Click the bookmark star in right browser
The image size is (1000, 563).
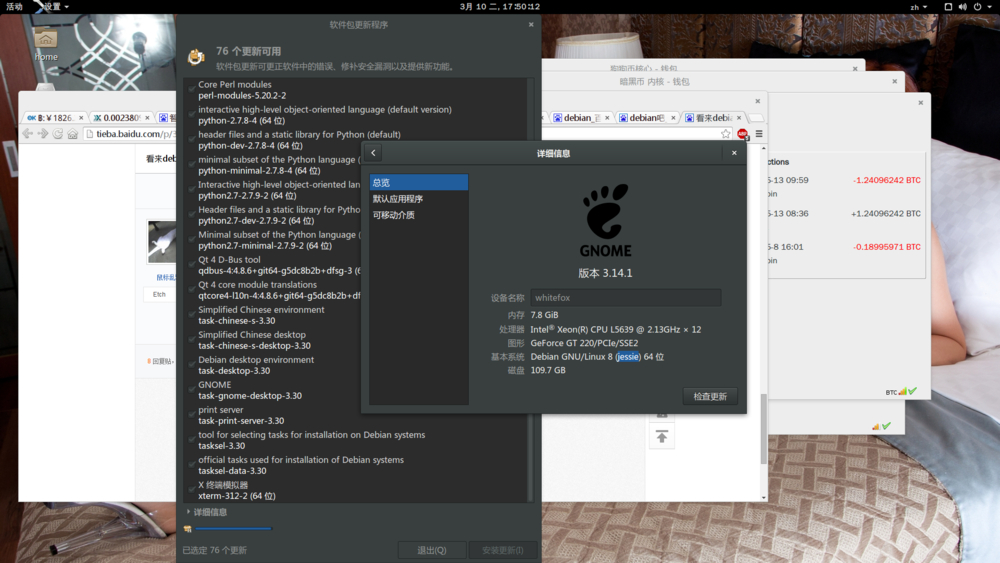(x=726, y=134)
